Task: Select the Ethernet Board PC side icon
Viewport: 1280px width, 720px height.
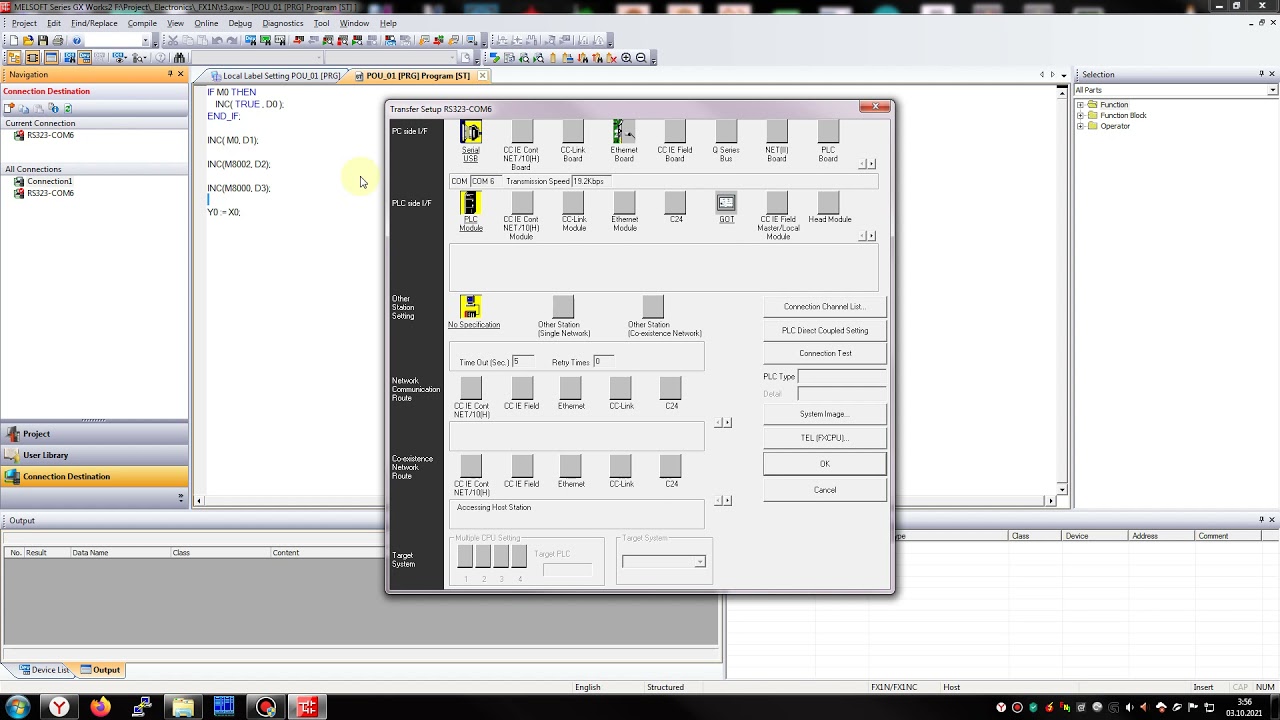Action: pos(623,132)
